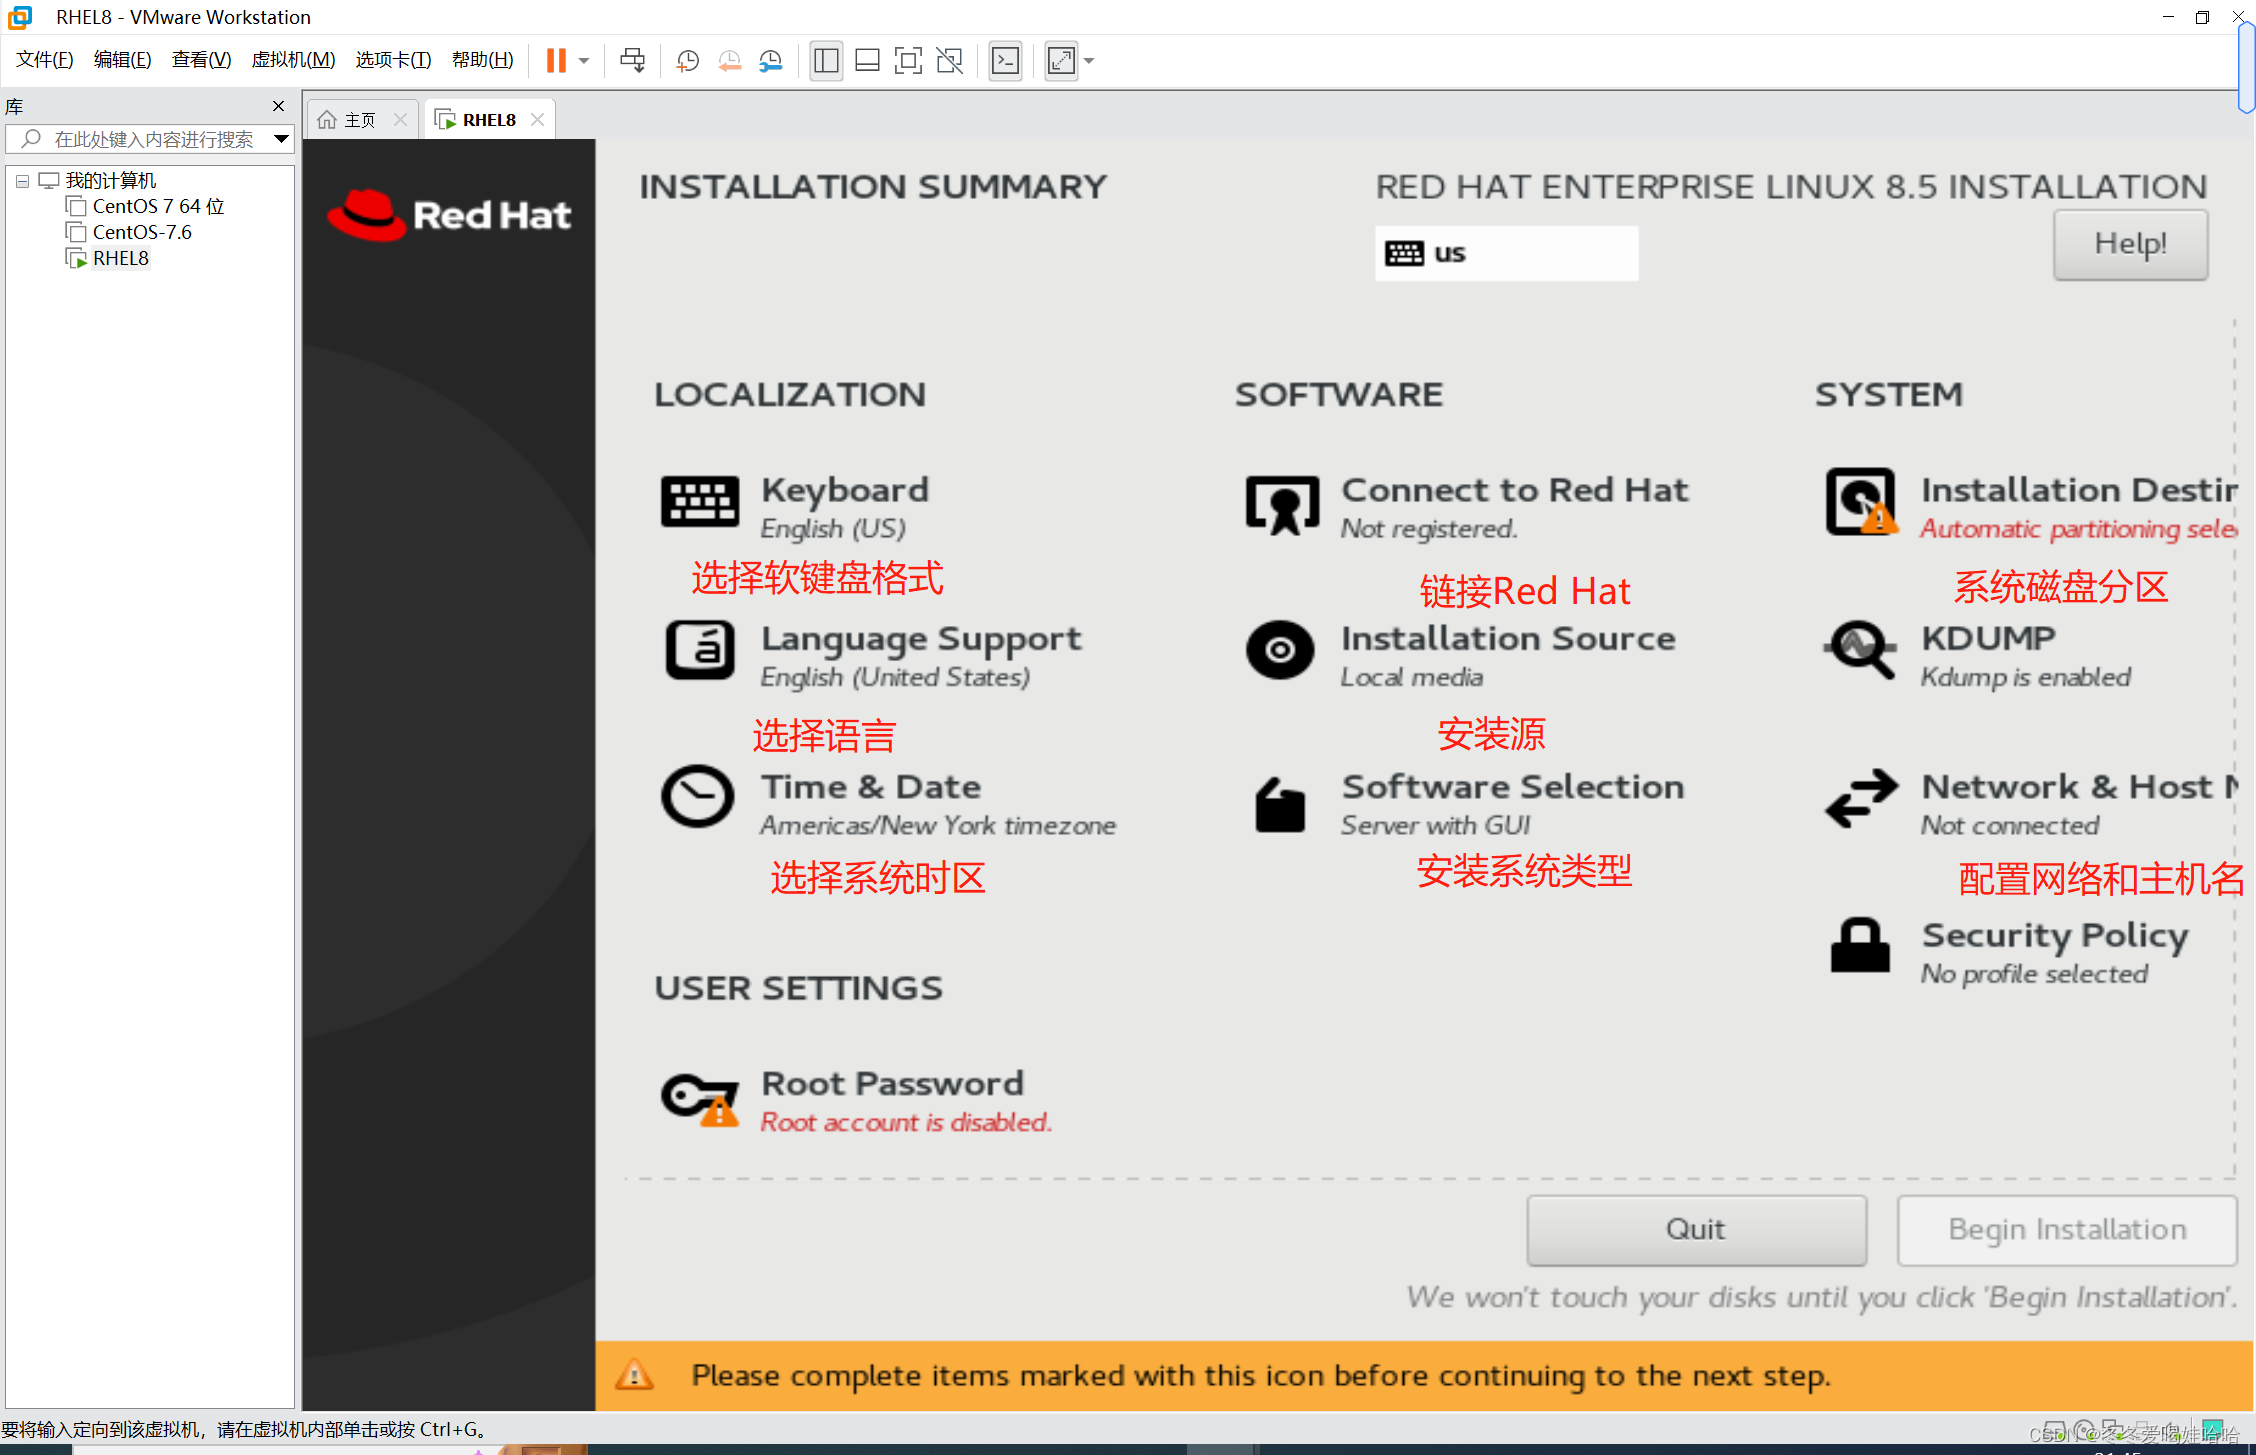Open KDUMP magnifier icon
The width and height of the screenshot is (2256, 1455).
coord(1859,649)
